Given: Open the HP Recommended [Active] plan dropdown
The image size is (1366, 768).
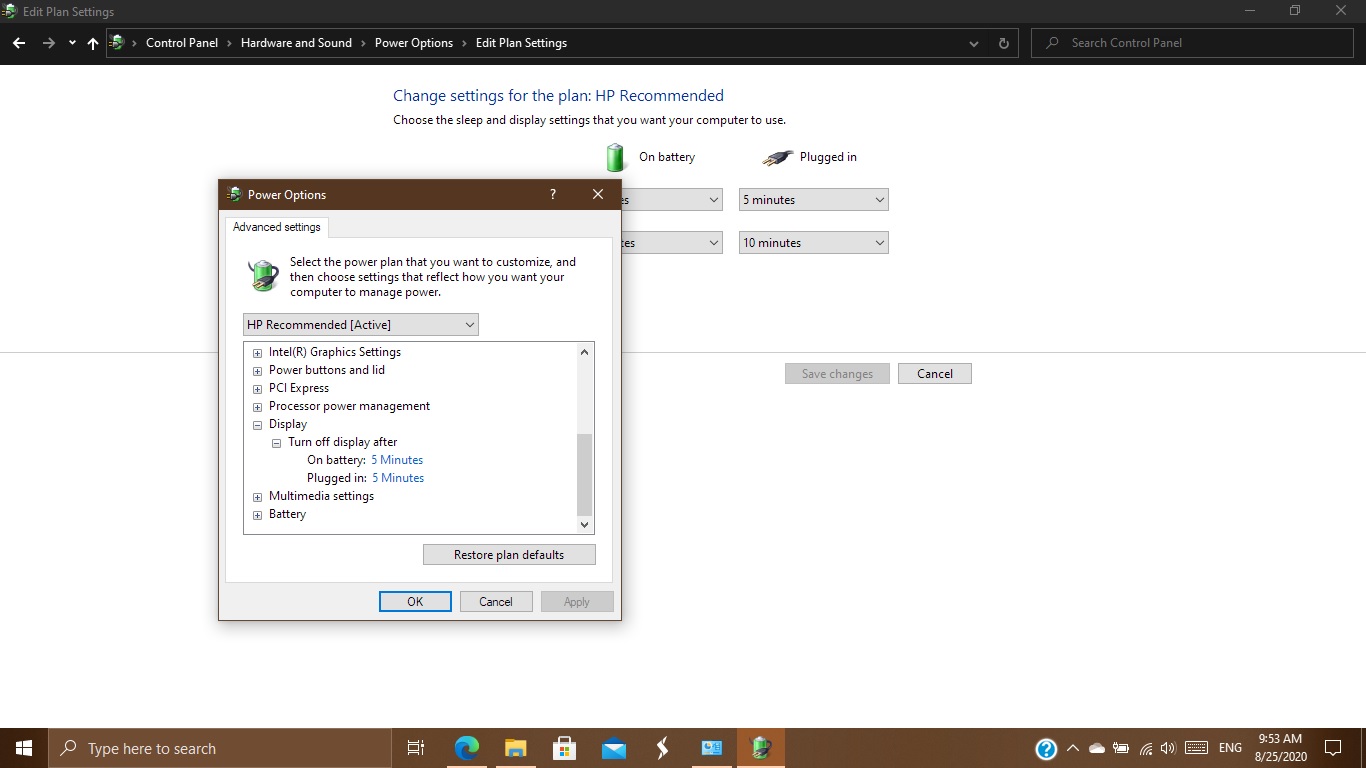Looking at the screenshot, I should point(361,324).
